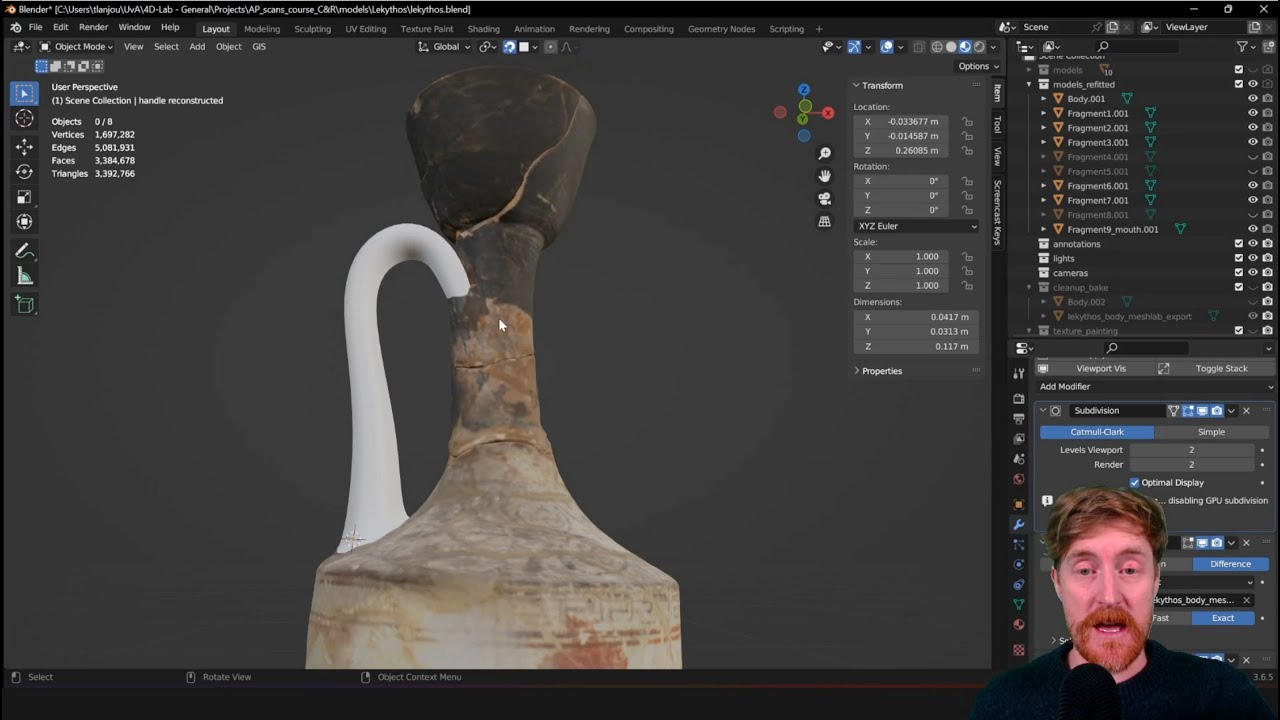Open the Tool properties tab icon
This screenshot has height=720, width=1280.
[x=1019, y=374]
